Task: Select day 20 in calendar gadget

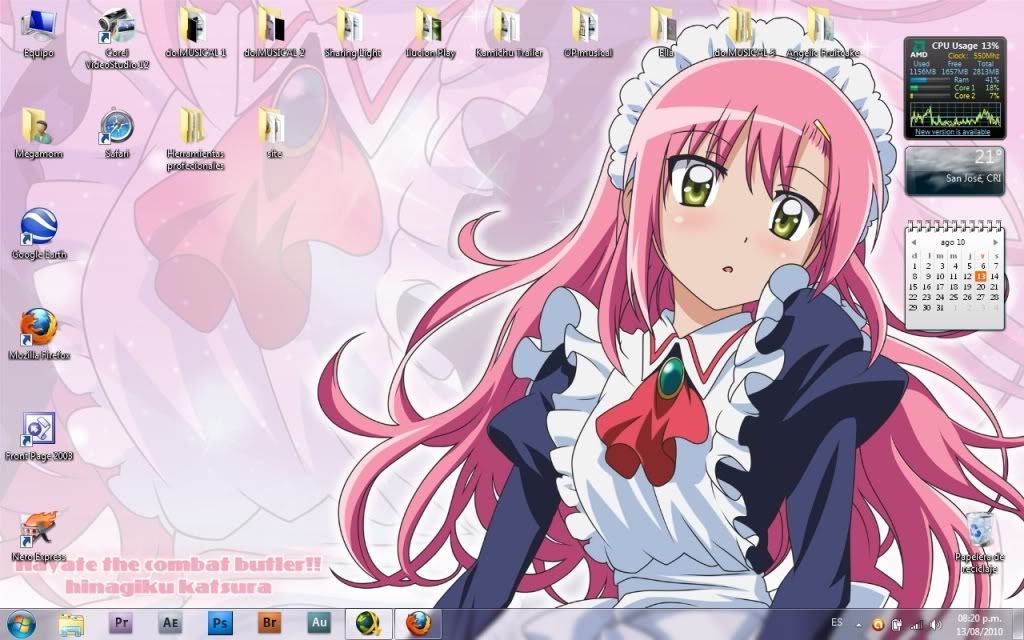Action: [x=980, y=287]
